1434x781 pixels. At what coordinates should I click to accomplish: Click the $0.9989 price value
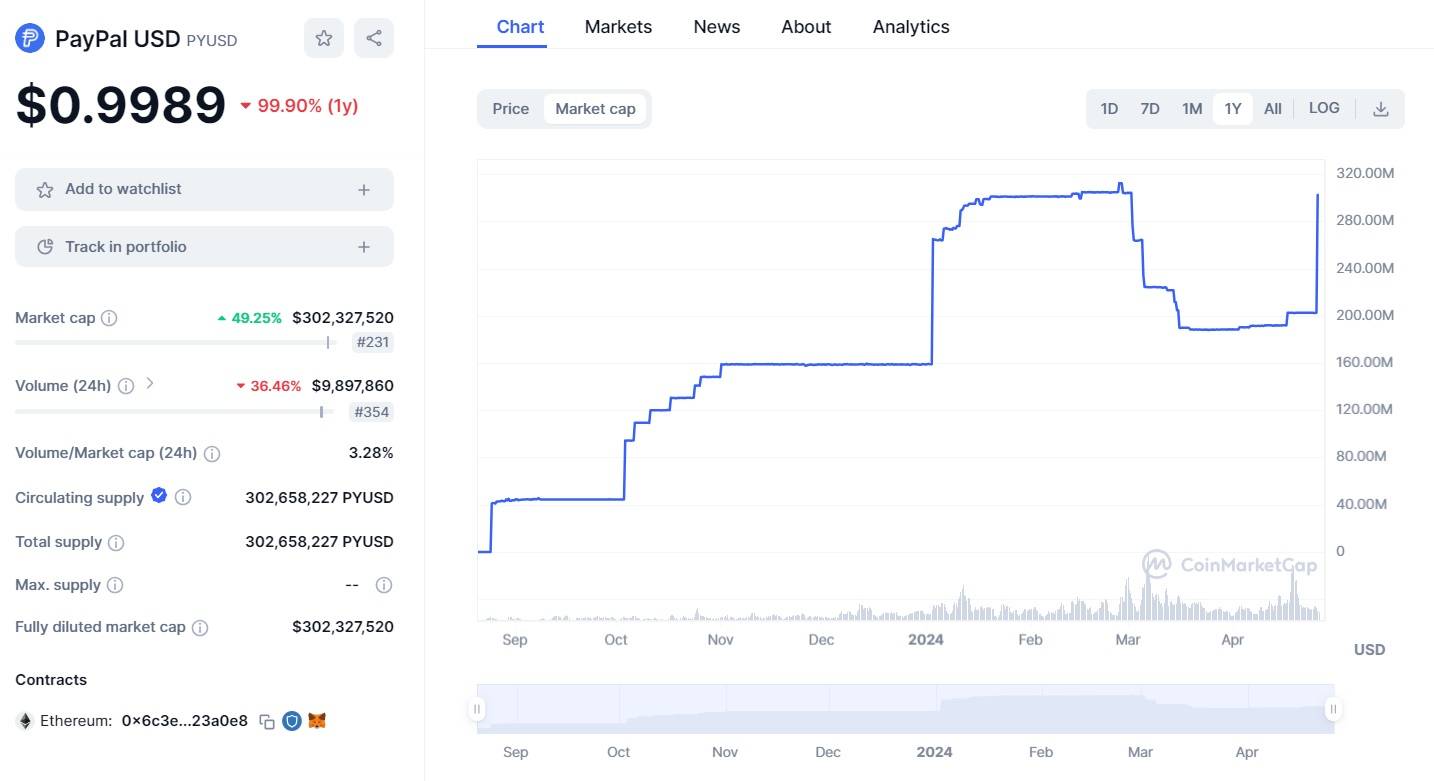coord(121,105)
